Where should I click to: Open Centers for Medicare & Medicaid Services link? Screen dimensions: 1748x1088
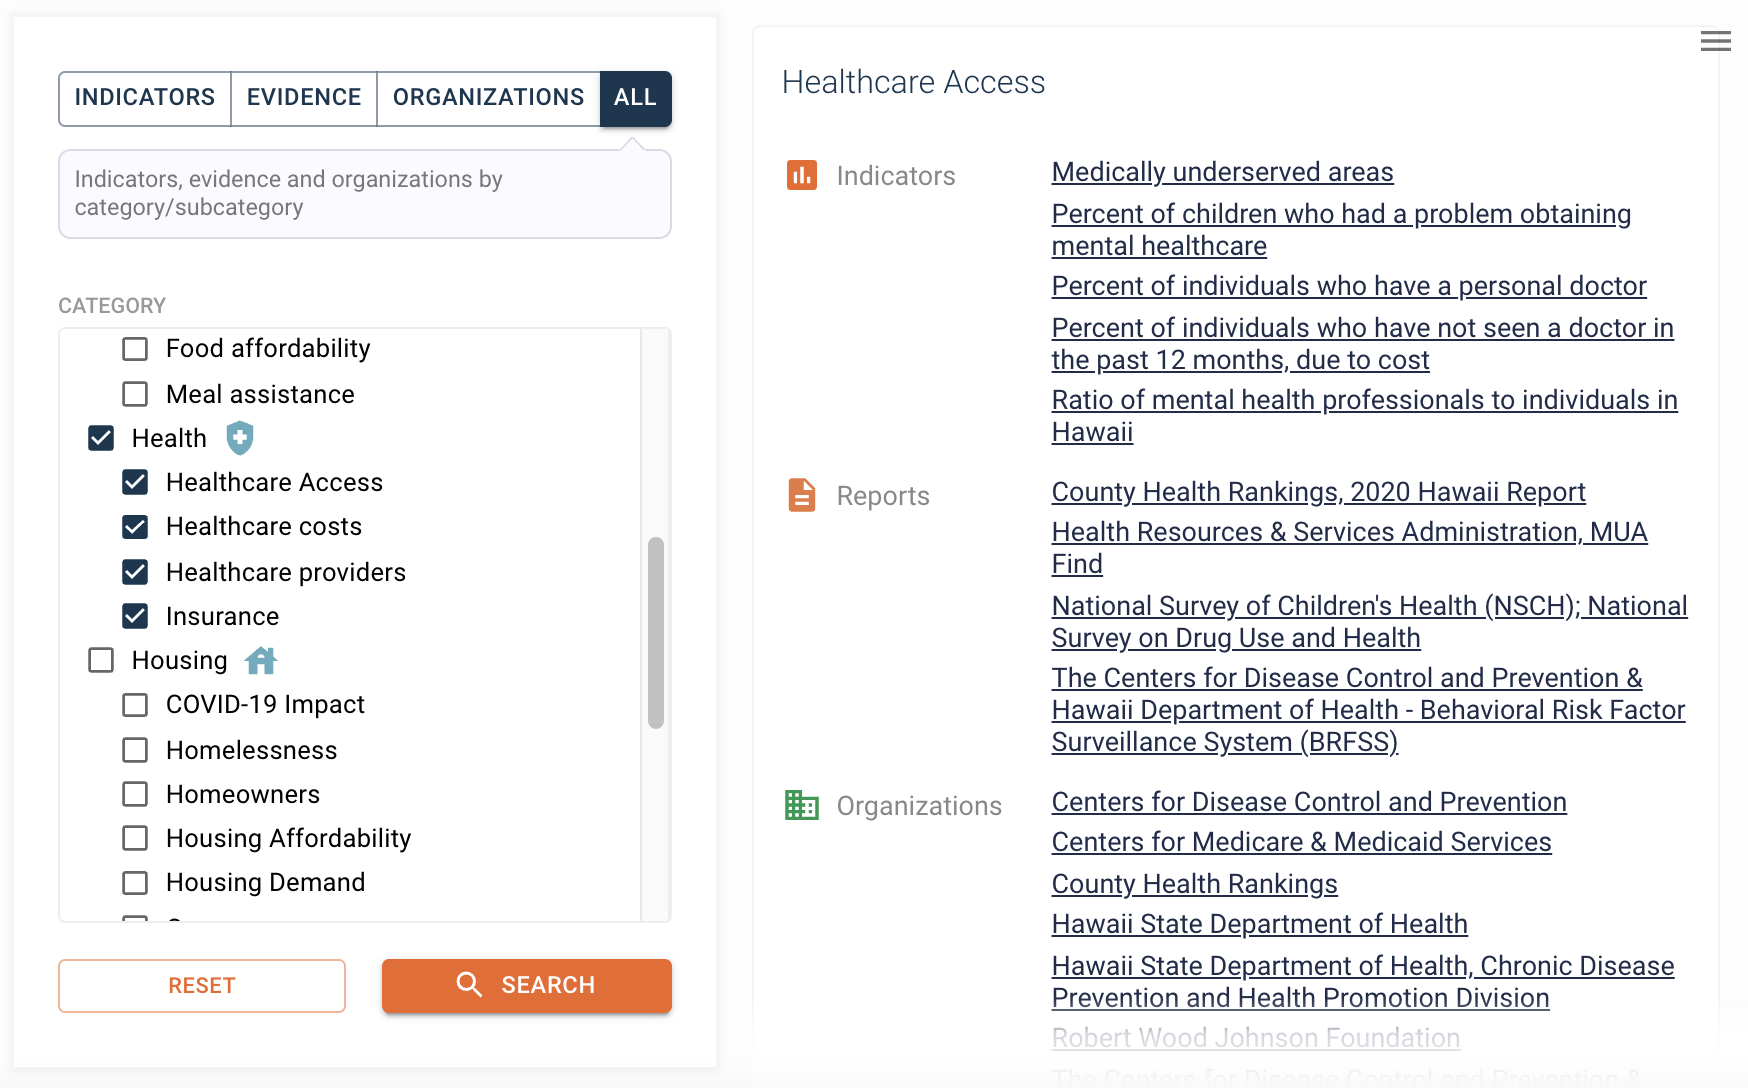point(1301,842)
